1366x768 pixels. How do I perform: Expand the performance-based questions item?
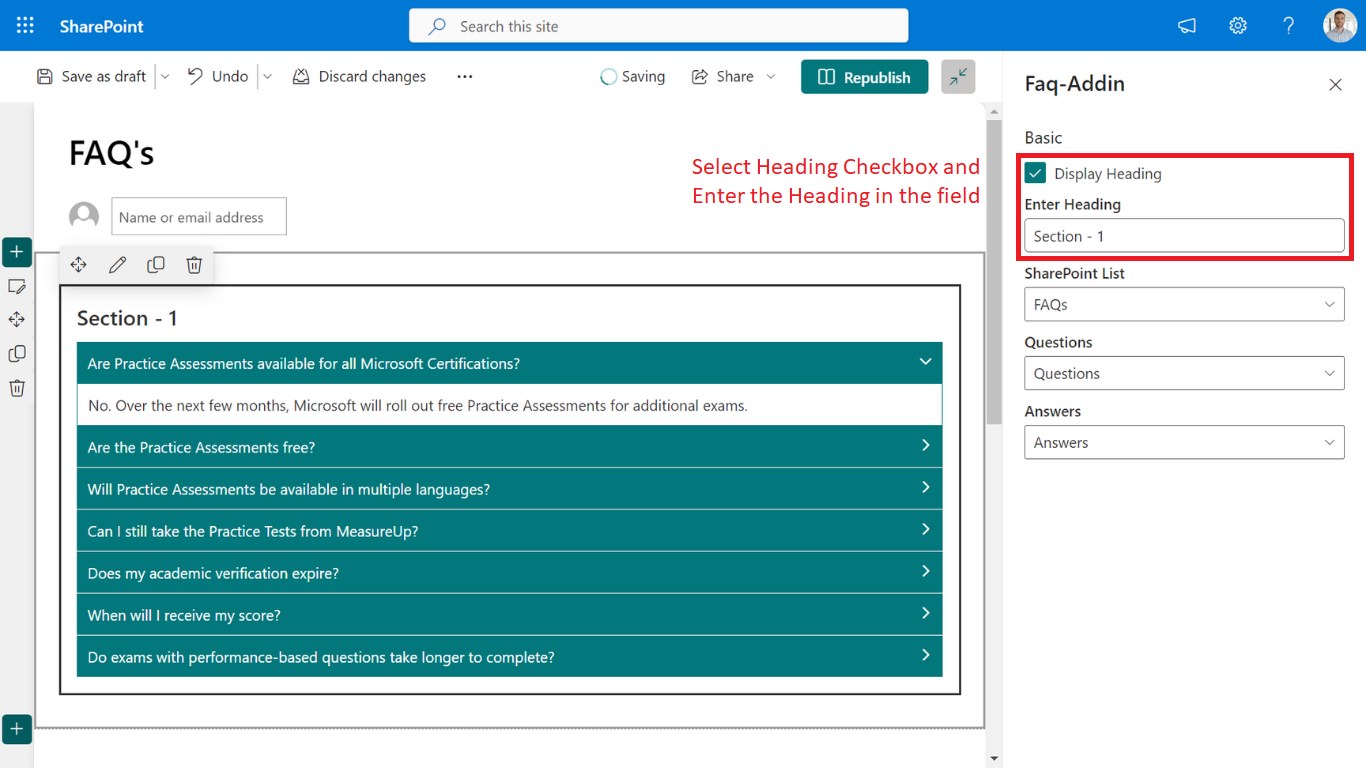pyautogui.click(x=509, y=657)
